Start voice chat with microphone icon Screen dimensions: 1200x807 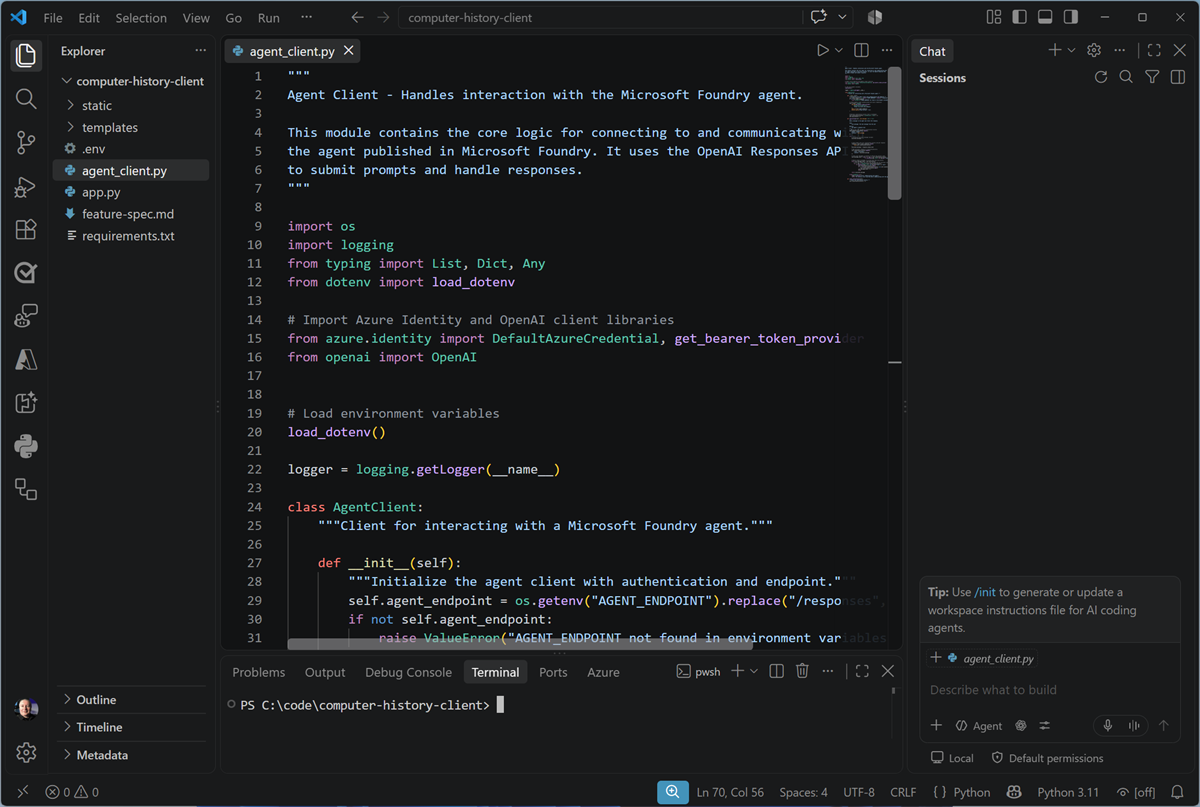click(1108, 726)
